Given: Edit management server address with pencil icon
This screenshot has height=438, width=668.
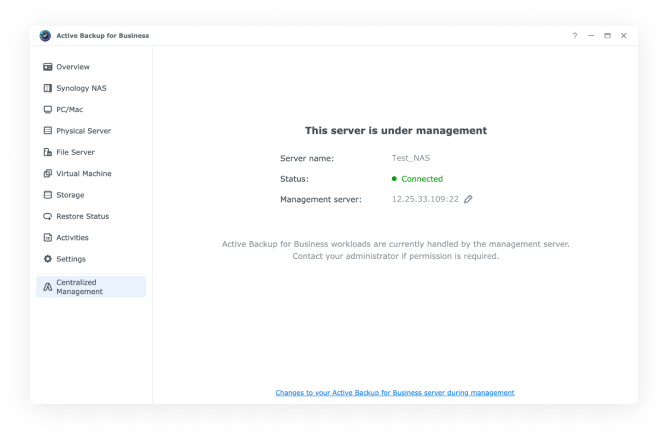Looking at the screenshot, I should pos(468,199).
